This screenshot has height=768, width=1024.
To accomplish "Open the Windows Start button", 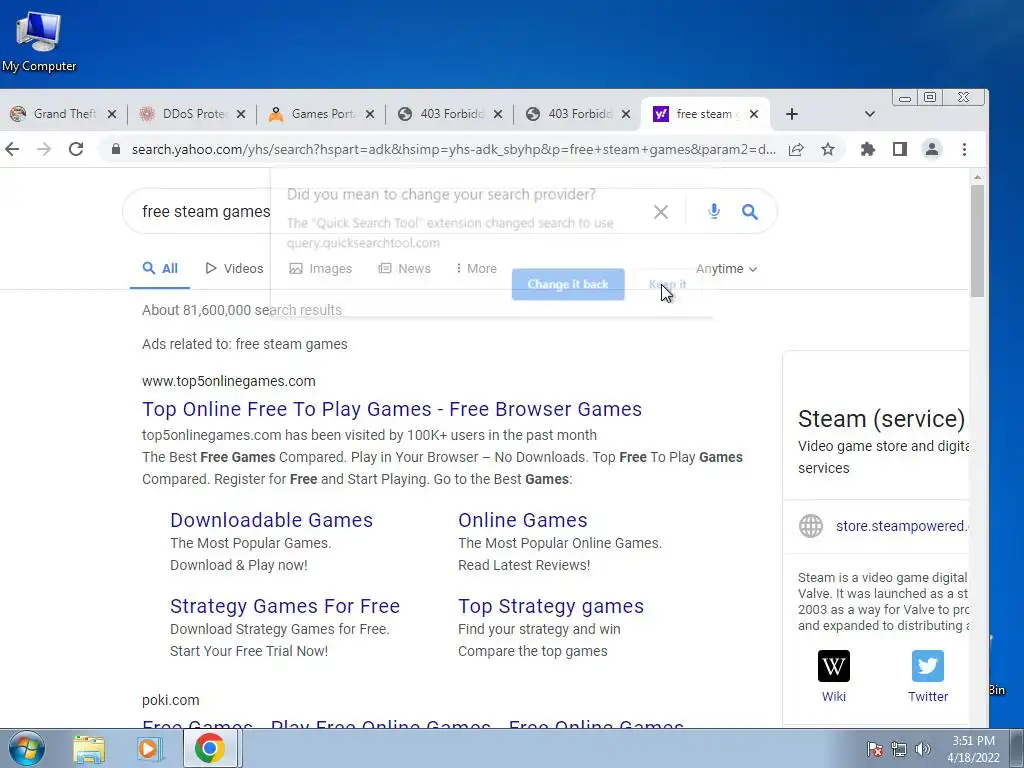I will click(26, 748).
